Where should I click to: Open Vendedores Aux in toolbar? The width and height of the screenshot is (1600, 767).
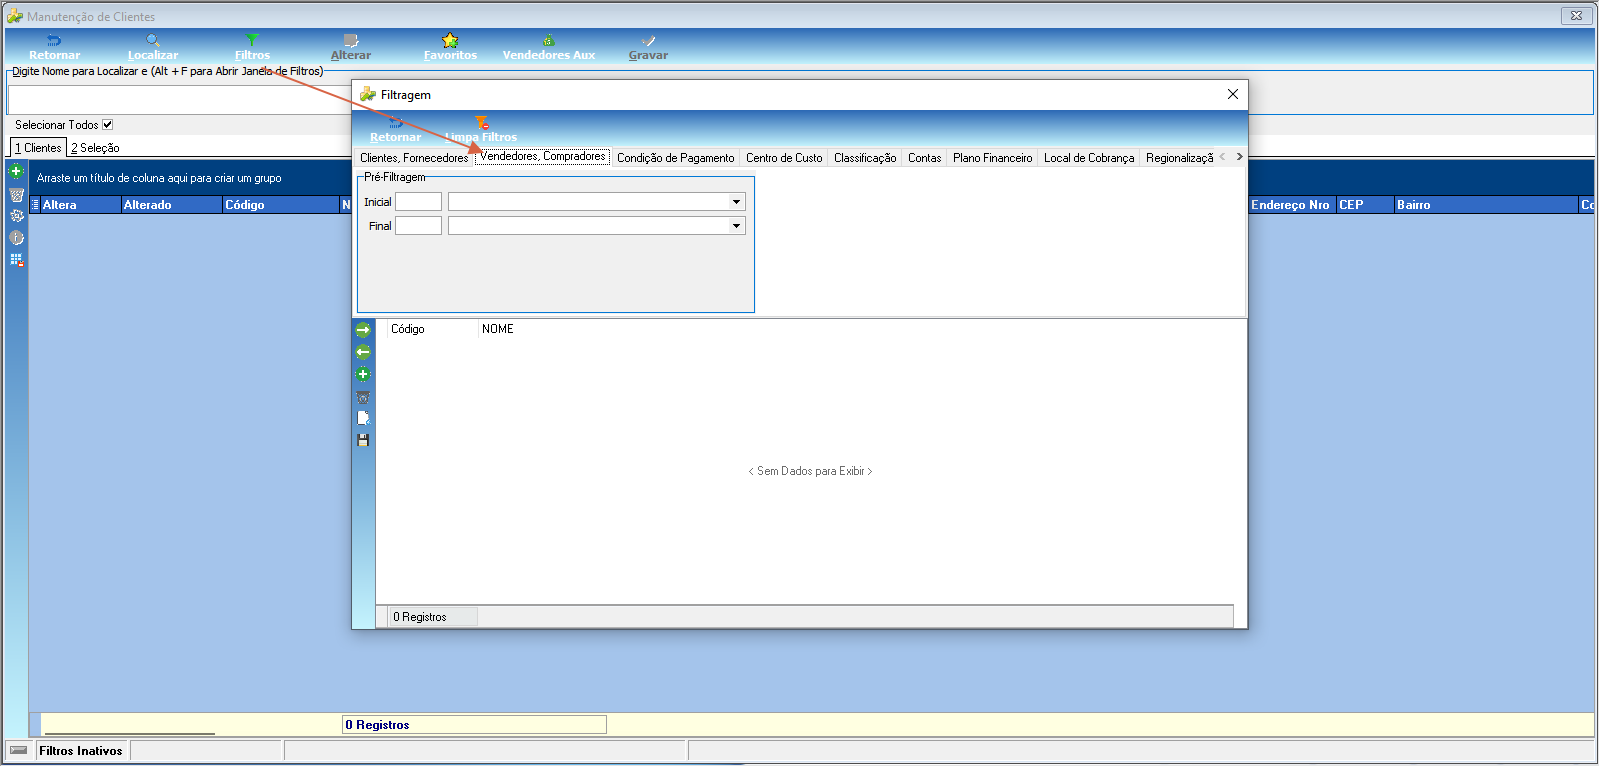[x=549, y=47]
